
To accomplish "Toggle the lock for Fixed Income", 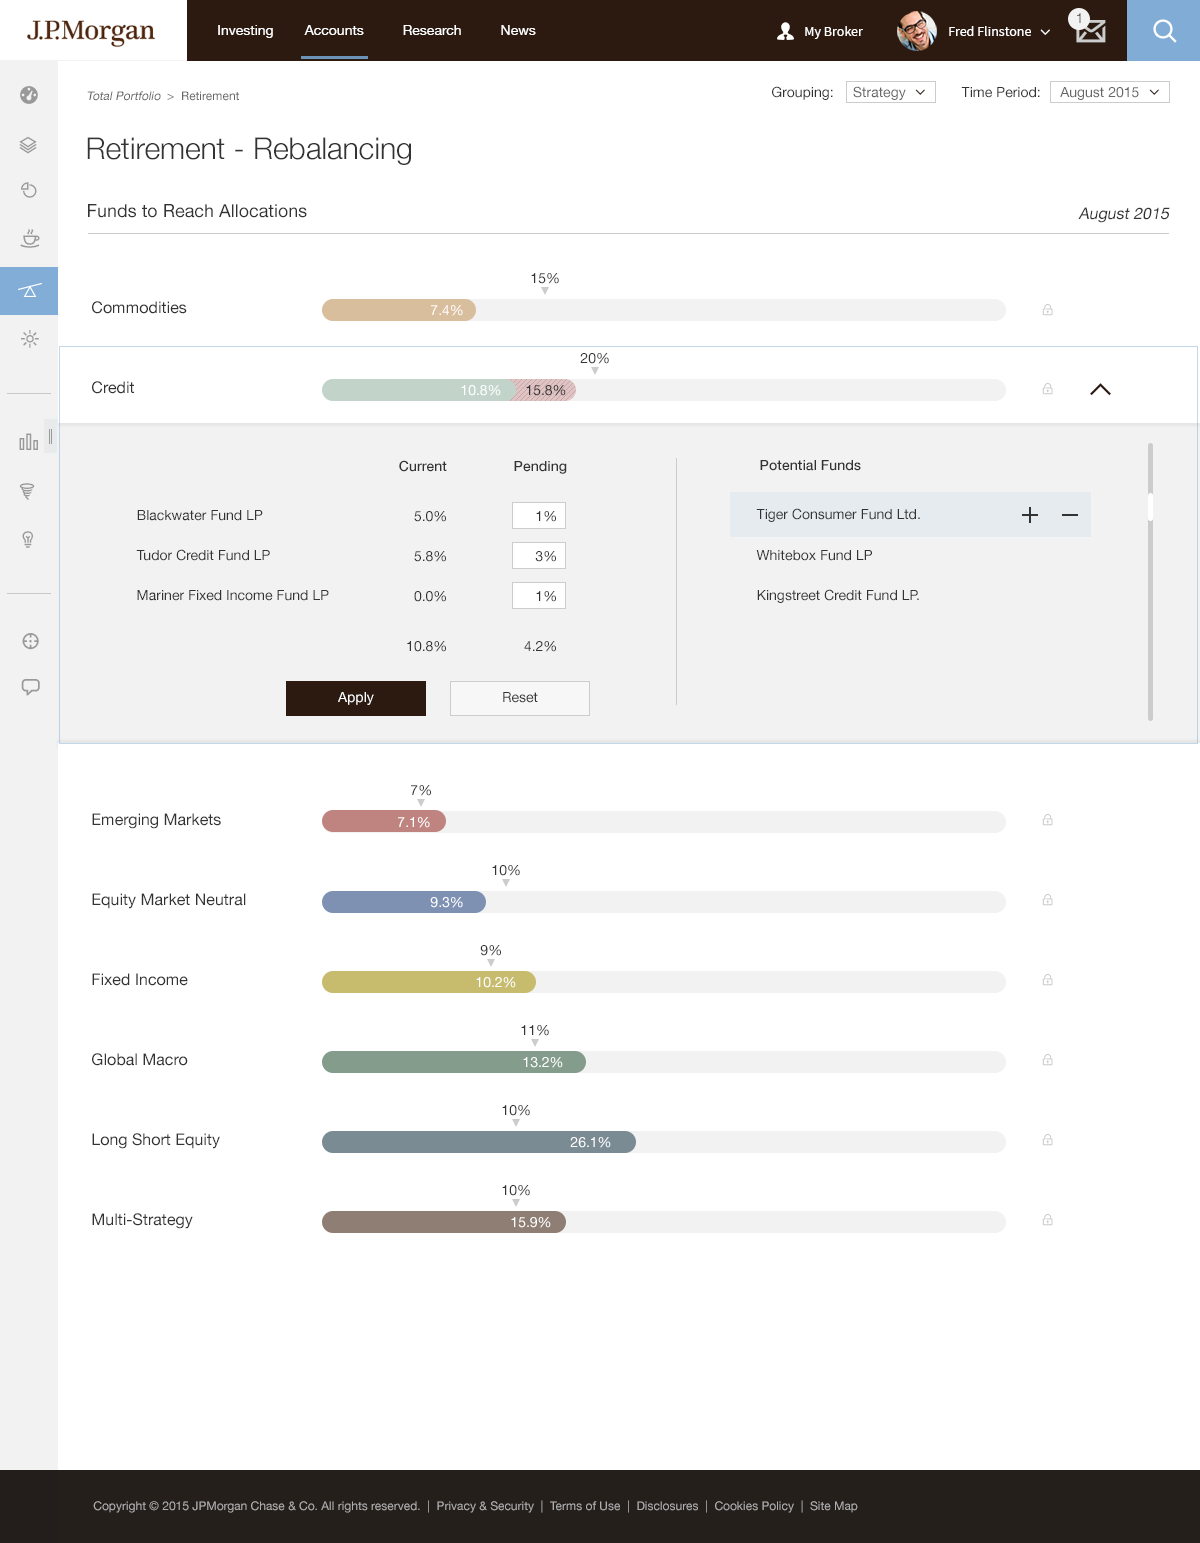I will (x=1048, y=980).
